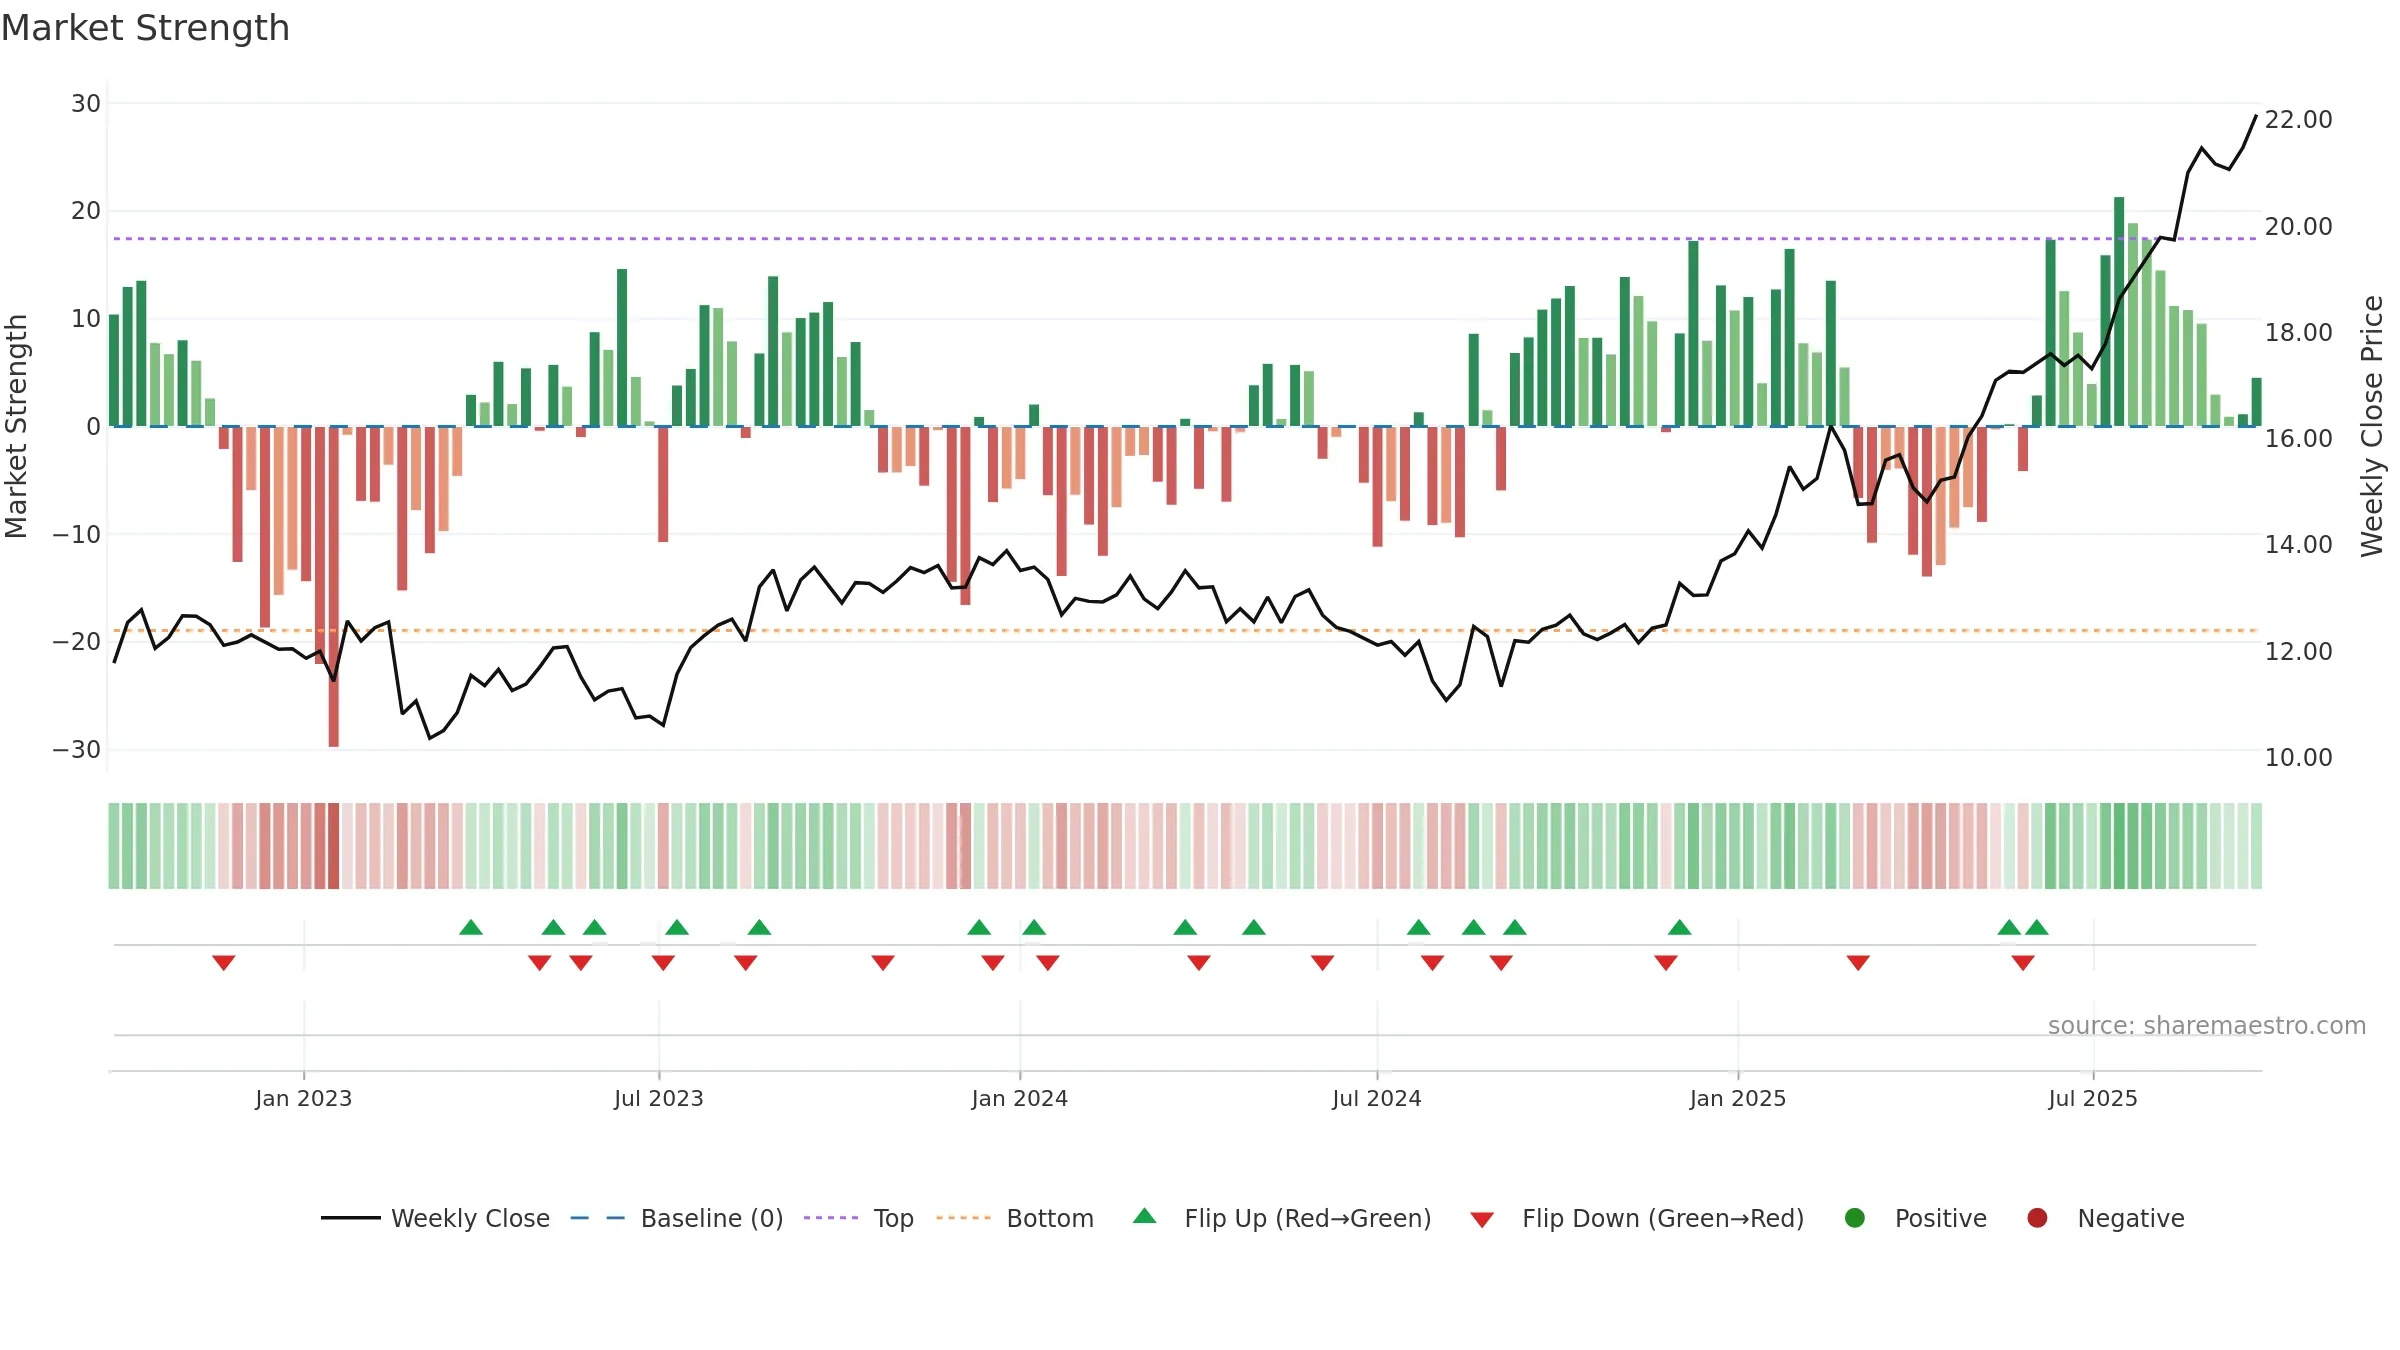Click the Positive green circle legend icon

tap(1855, 1218)
